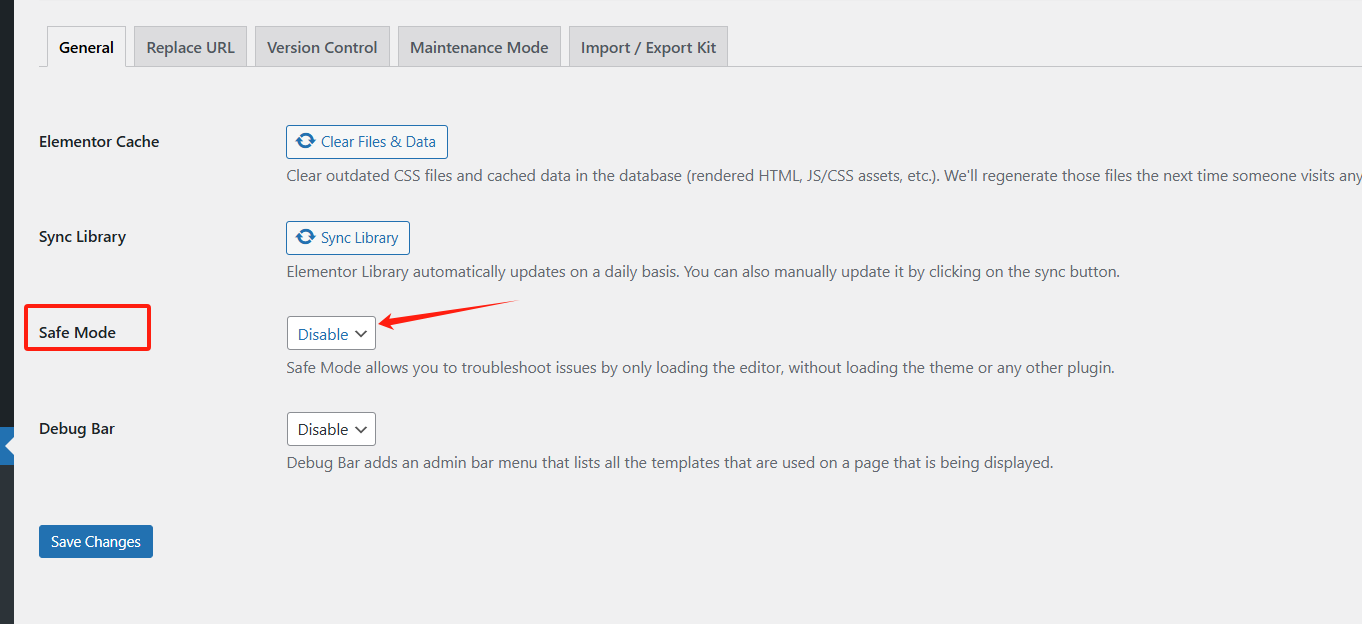Open the Debug Bar dropdown showing Disable
1362x624 pixels.
[x=331, y=429]
